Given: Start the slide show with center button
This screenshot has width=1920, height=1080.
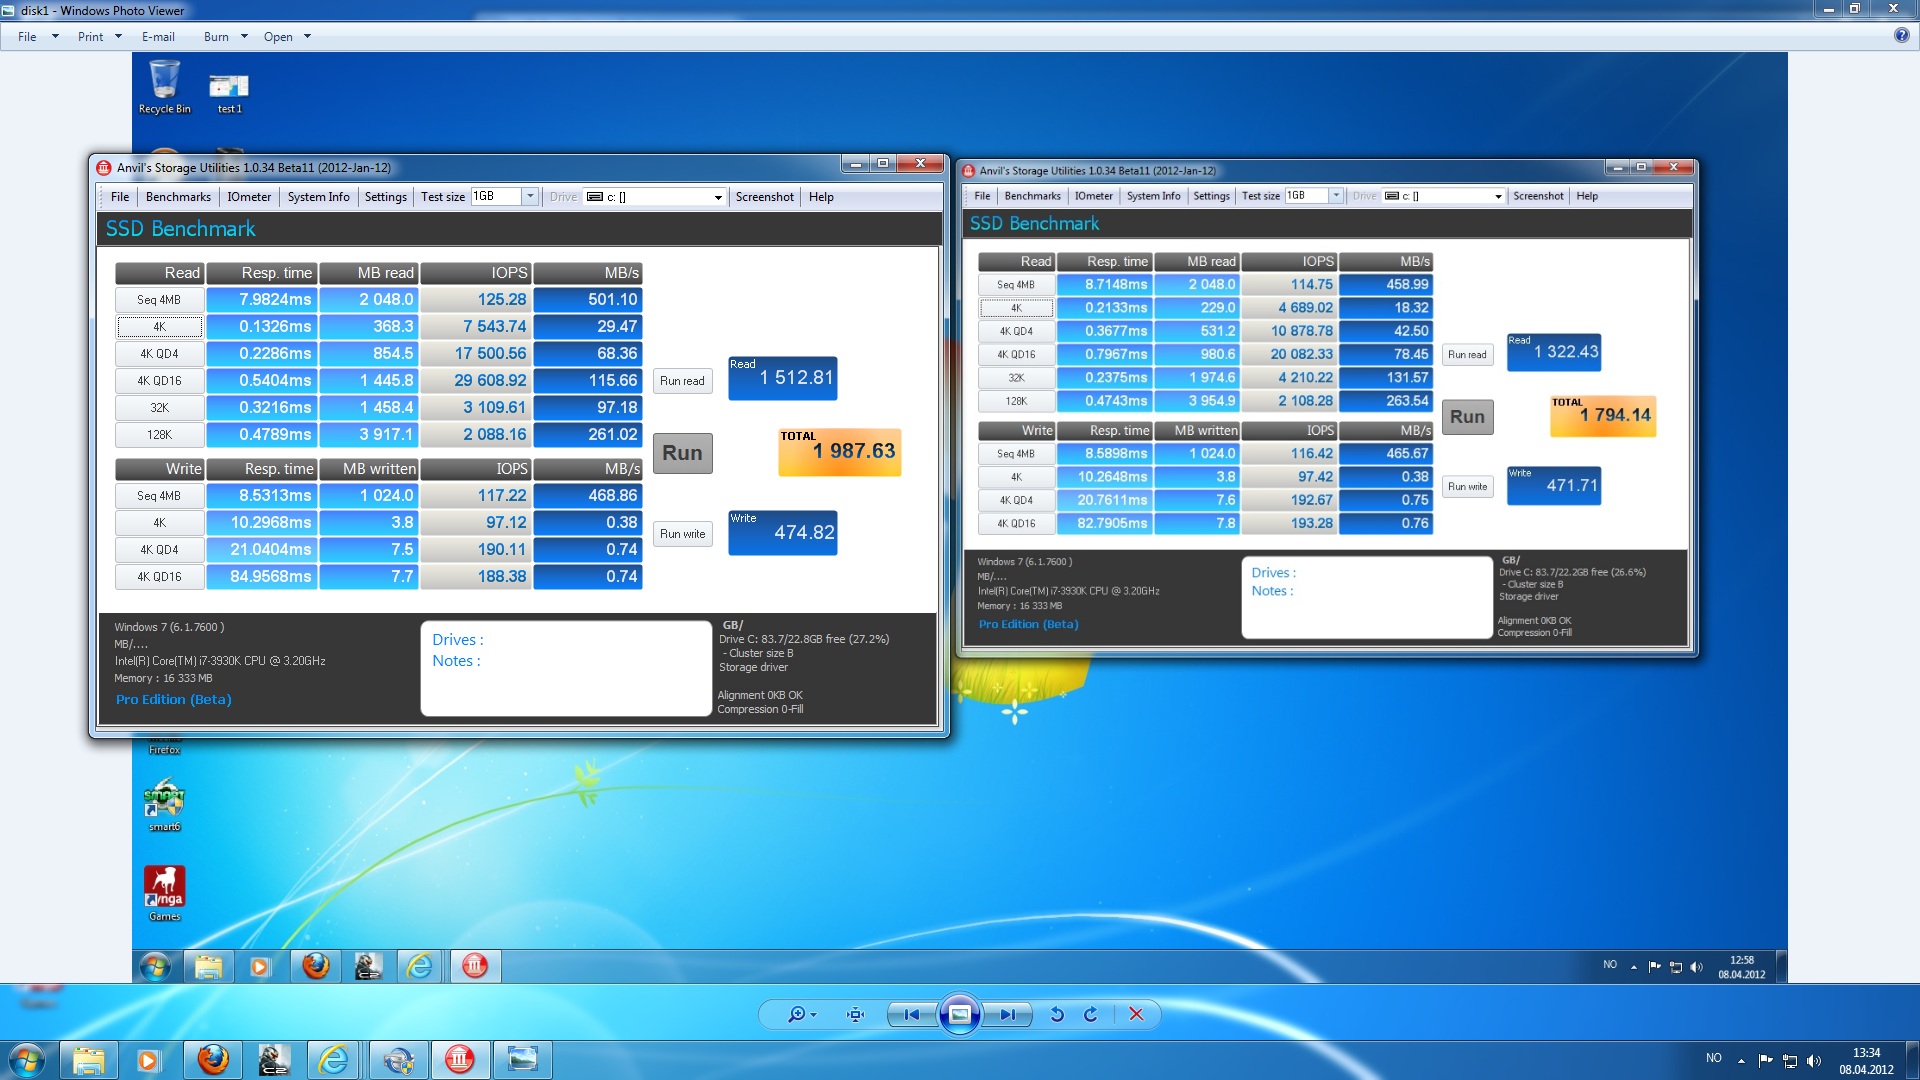Looking at the screenshot, I should pyautogui.click(x=960, y=1014).
